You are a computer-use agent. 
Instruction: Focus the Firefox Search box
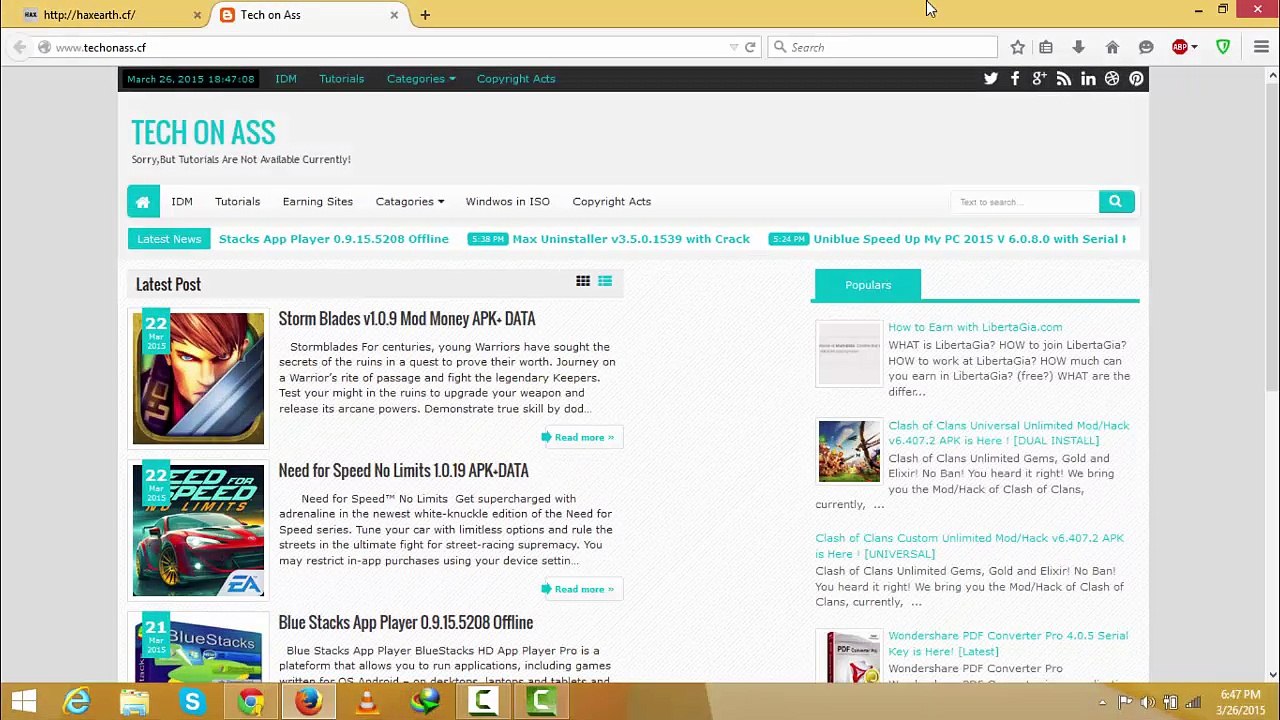point(883,47)
